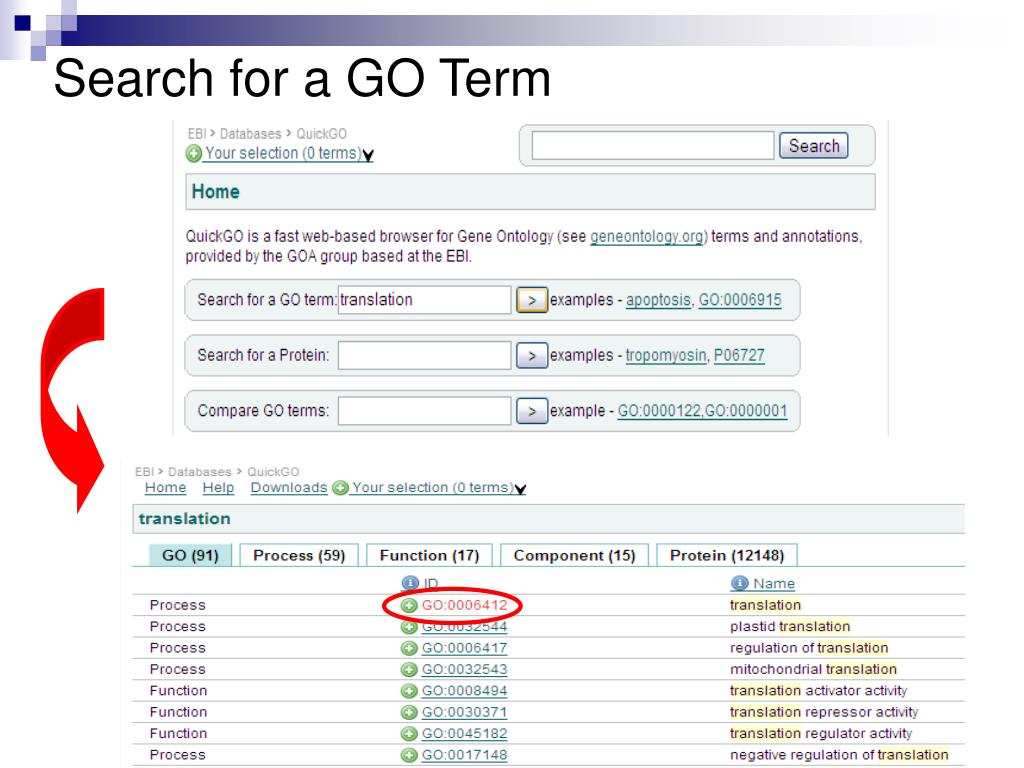Click the Compare GO terms input field
Viewport: 1024px width, 768px height.
point(424,411)
